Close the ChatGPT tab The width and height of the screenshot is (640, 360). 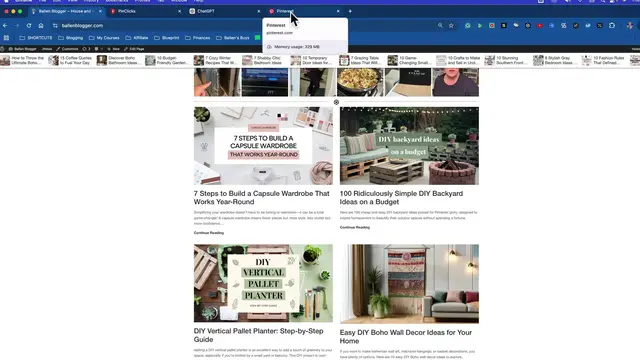point(259,11)
